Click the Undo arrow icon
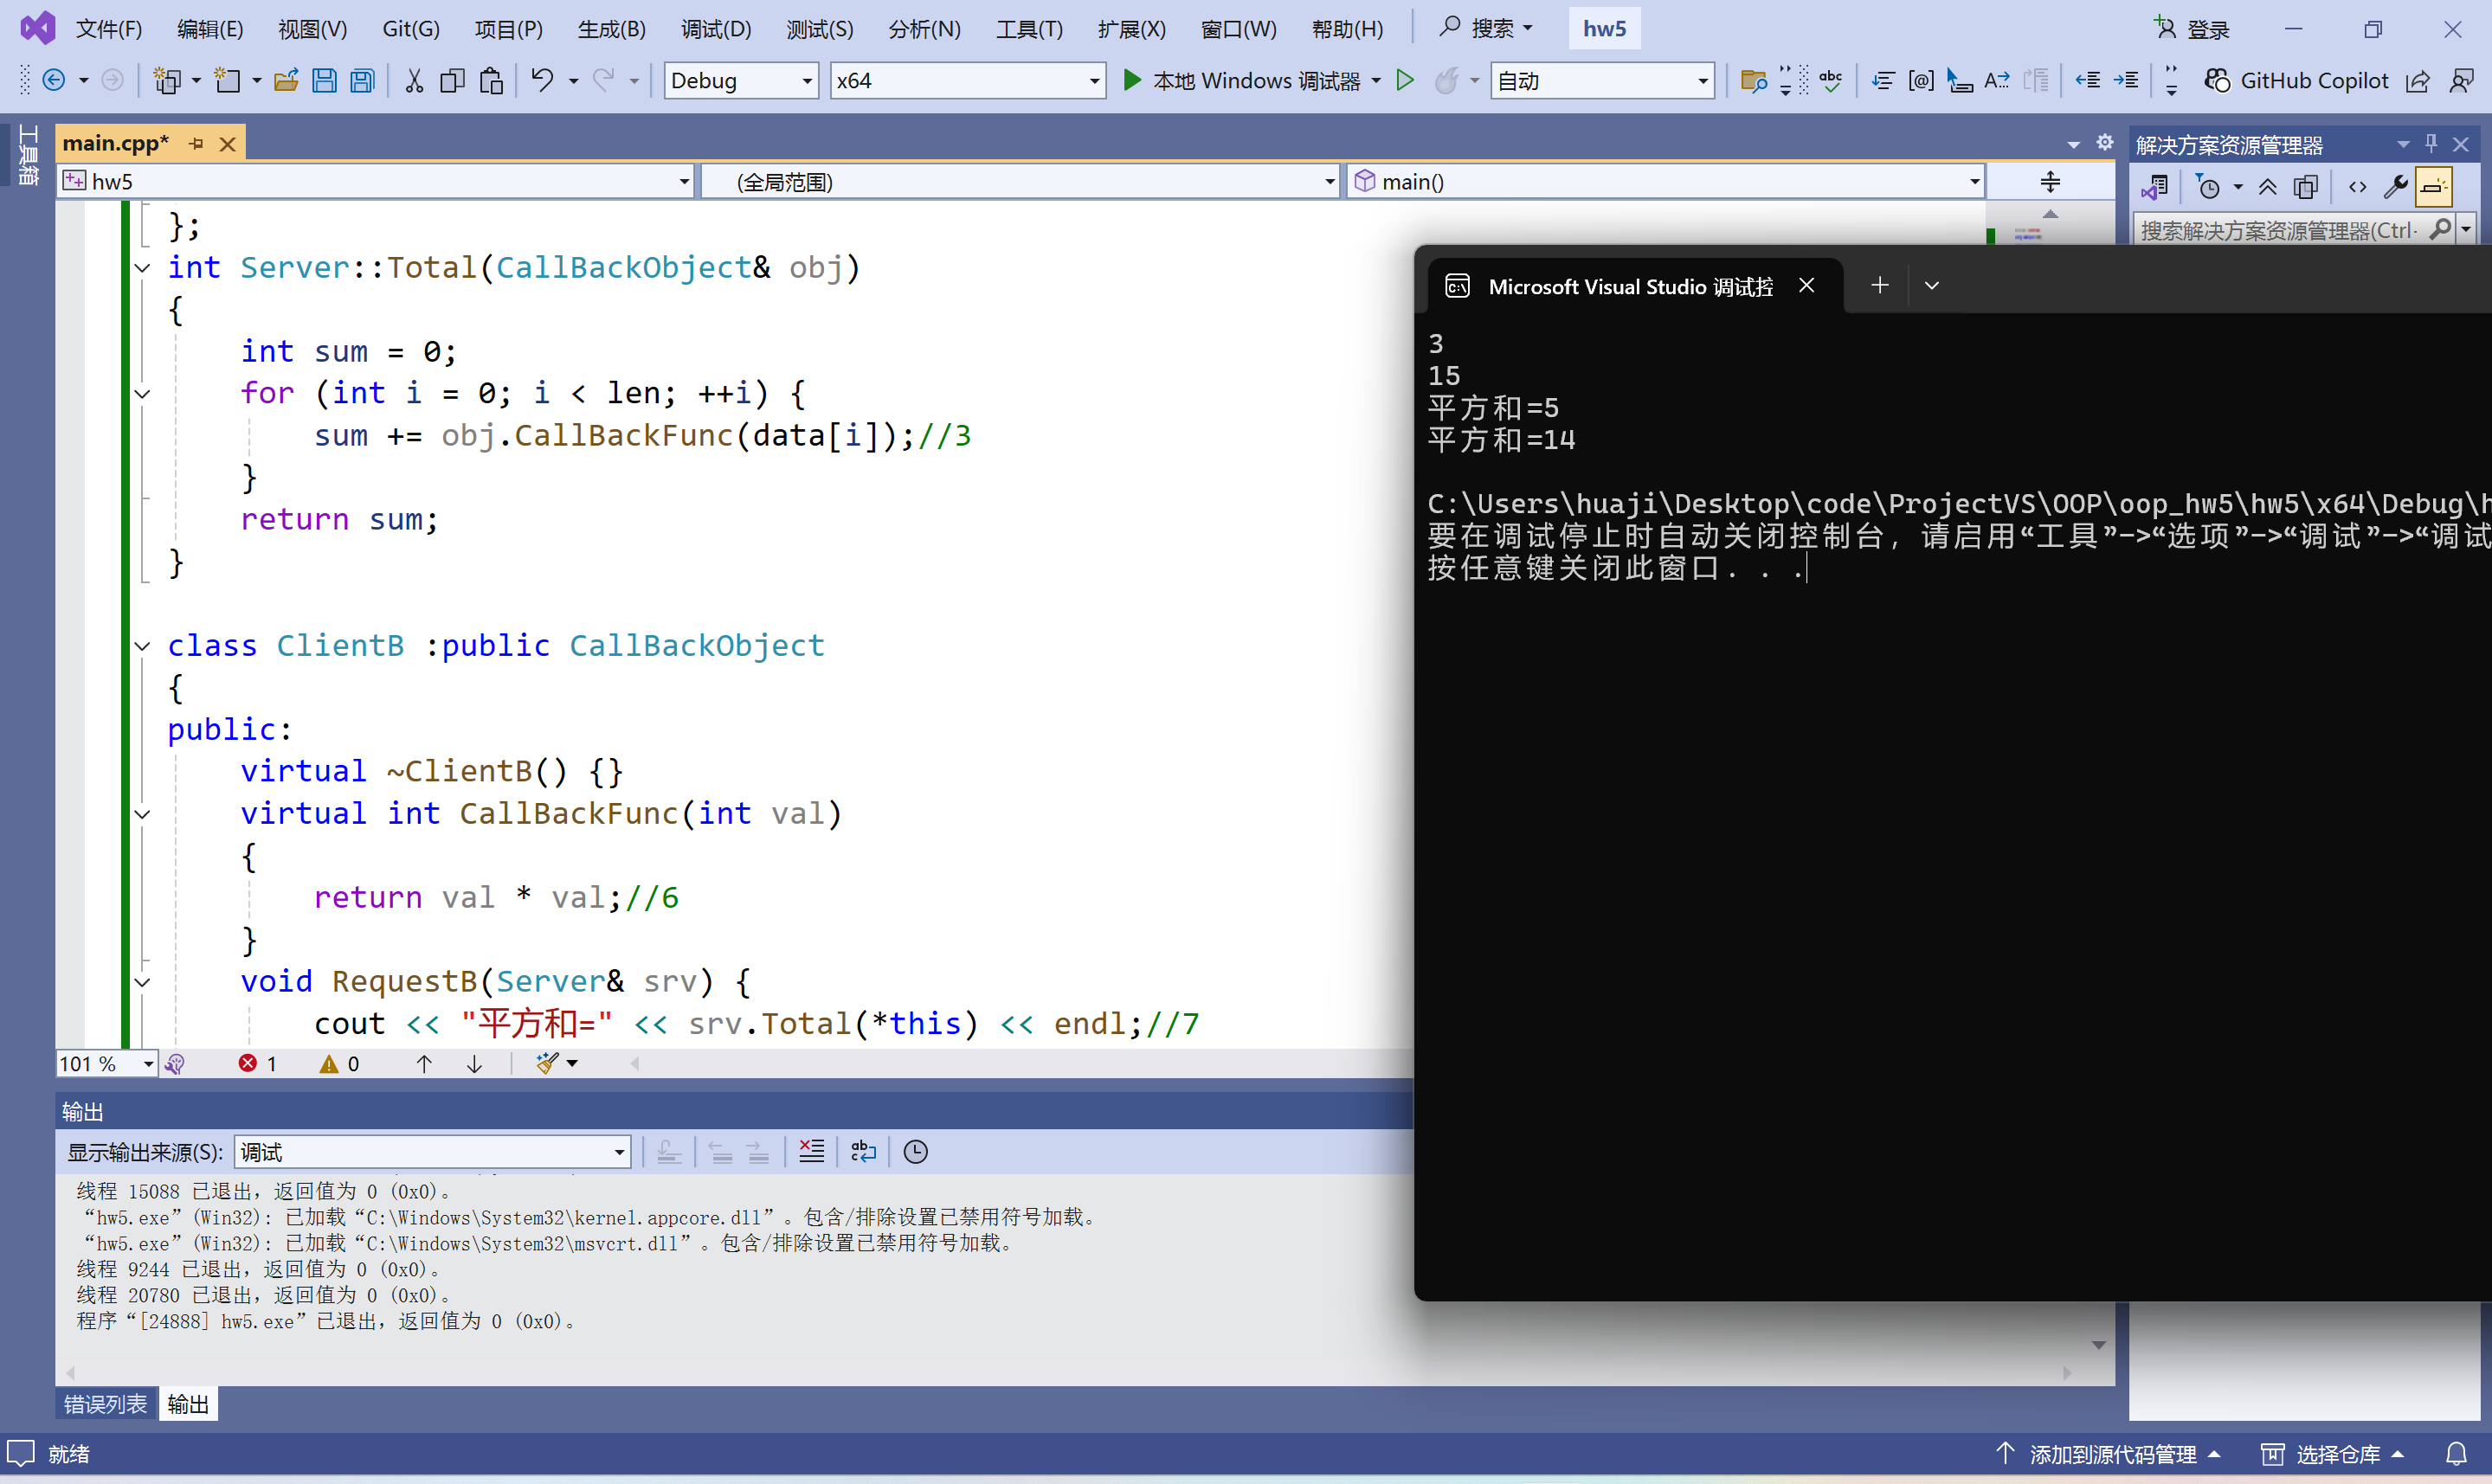The image size is (2492, 1484). click(x=541, y=80)
